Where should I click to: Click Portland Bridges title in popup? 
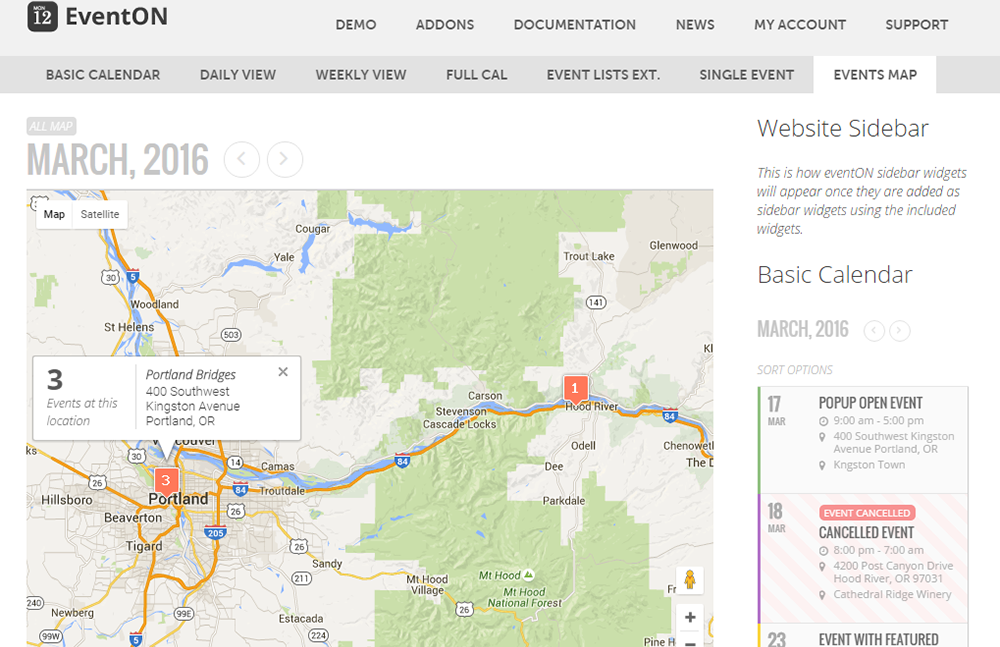point(191,375)
